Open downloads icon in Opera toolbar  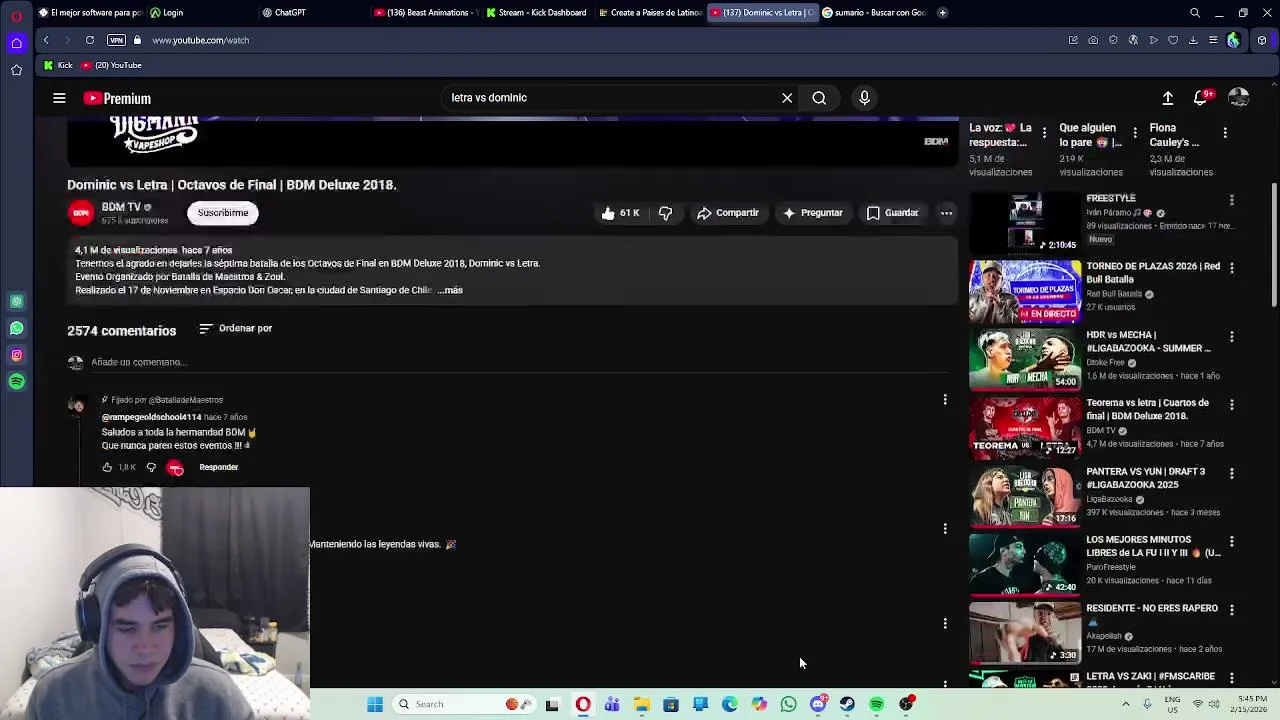1193,40
